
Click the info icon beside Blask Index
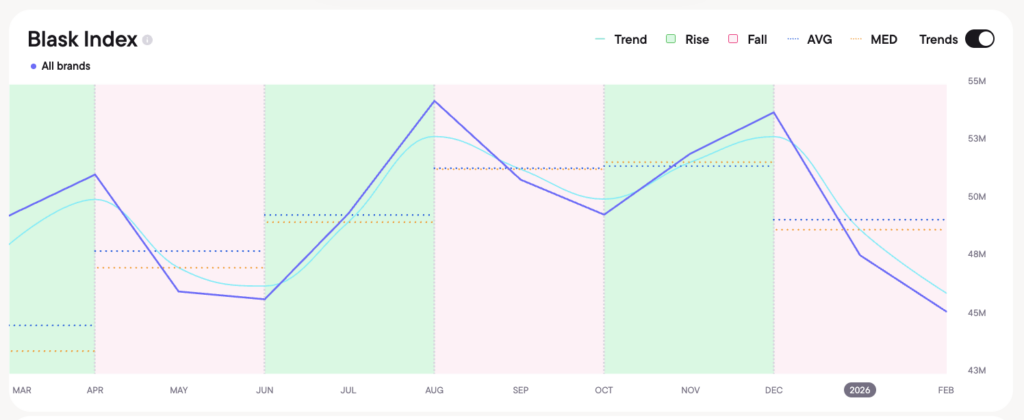click(147, 40)
